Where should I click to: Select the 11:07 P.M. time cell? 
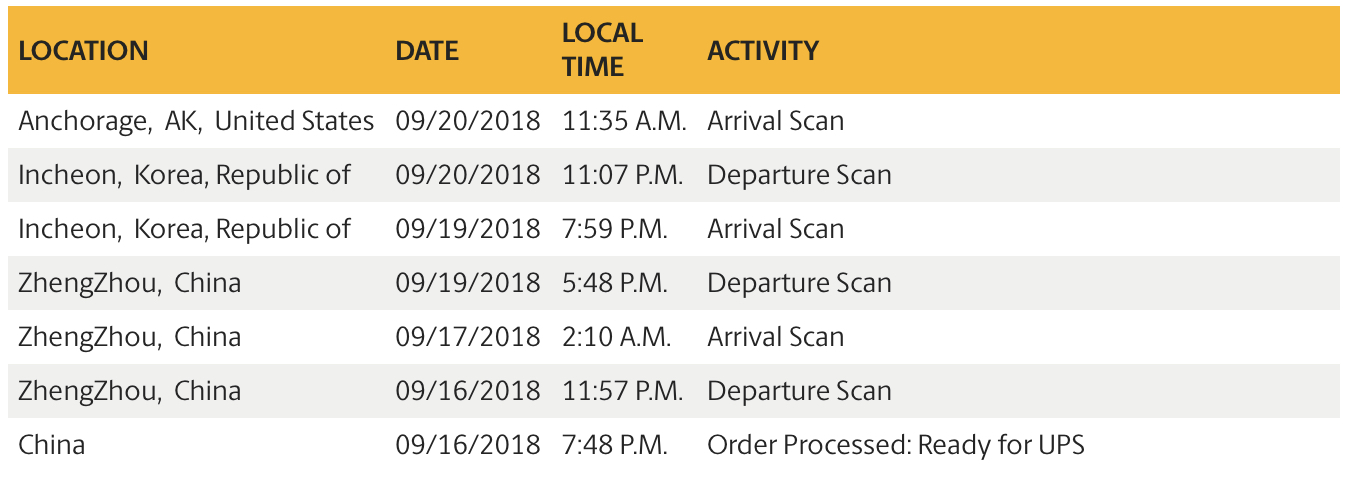[x=623, y=175]
